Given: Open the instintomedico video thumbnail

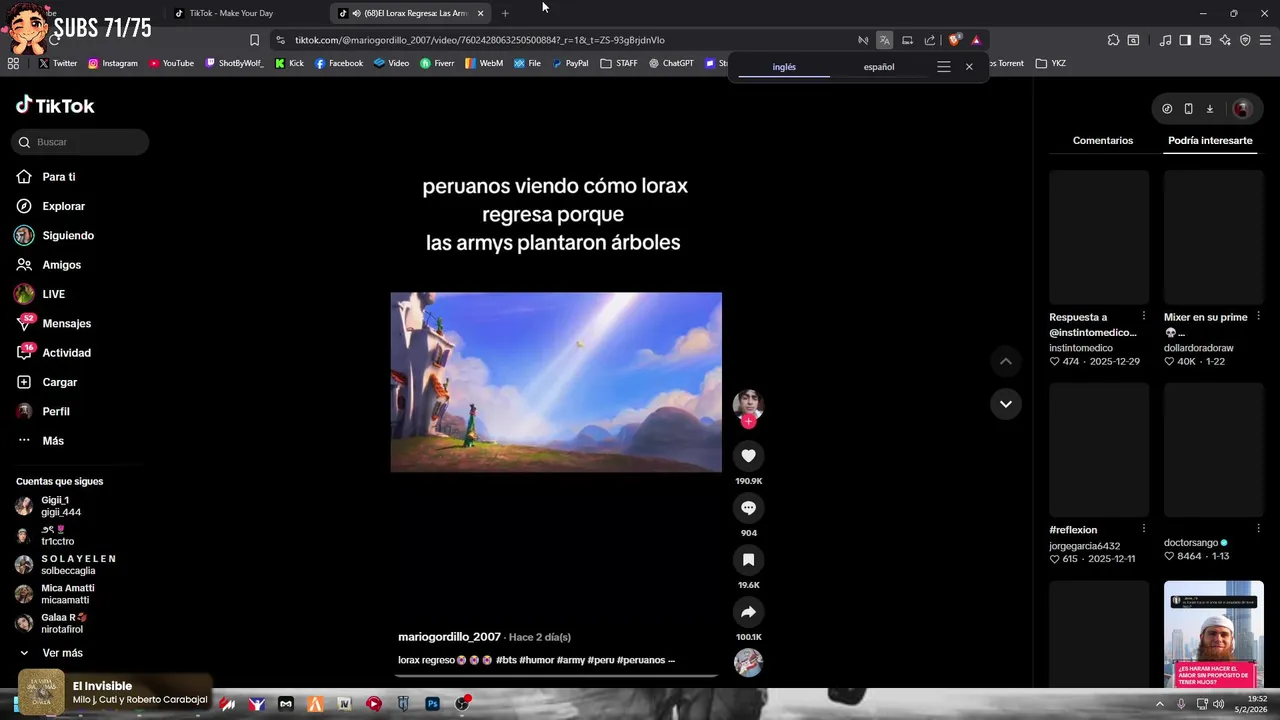Looking at the screenshot, I should pyautogui.click(x=1099, y=237).
